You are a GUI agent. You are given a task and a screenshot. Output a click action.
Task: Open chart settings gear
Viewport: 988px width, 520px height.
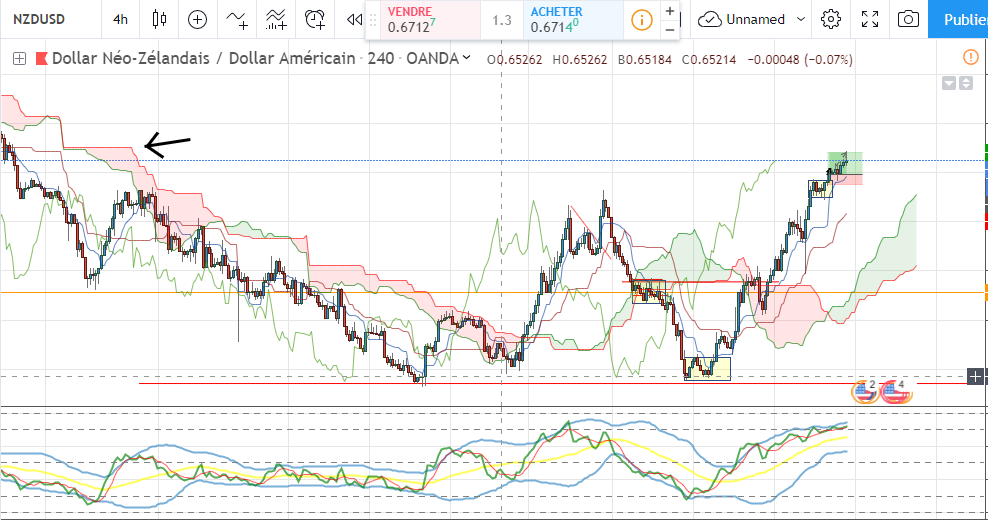(830, 20)
